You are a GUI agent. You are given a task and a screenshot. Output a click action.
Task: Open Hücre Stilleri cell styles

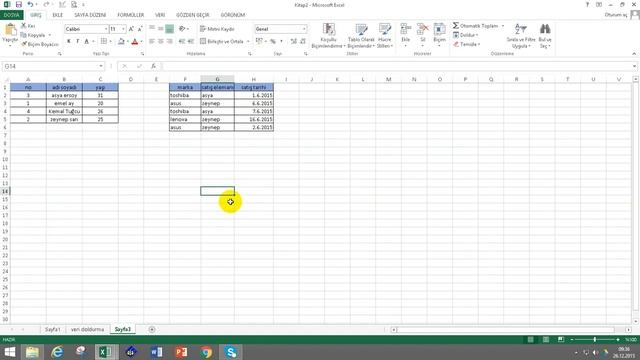384,36
